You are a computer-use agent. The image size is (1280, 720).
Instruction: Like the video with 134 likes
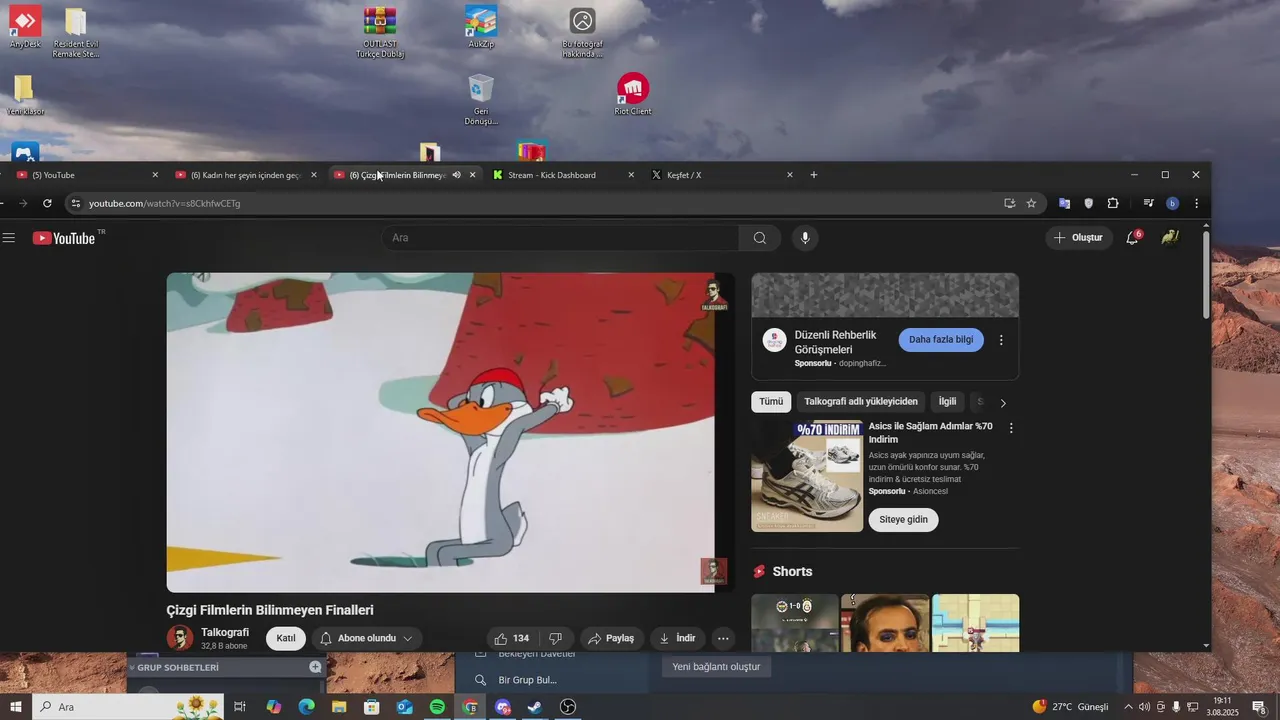click(511, 638)
